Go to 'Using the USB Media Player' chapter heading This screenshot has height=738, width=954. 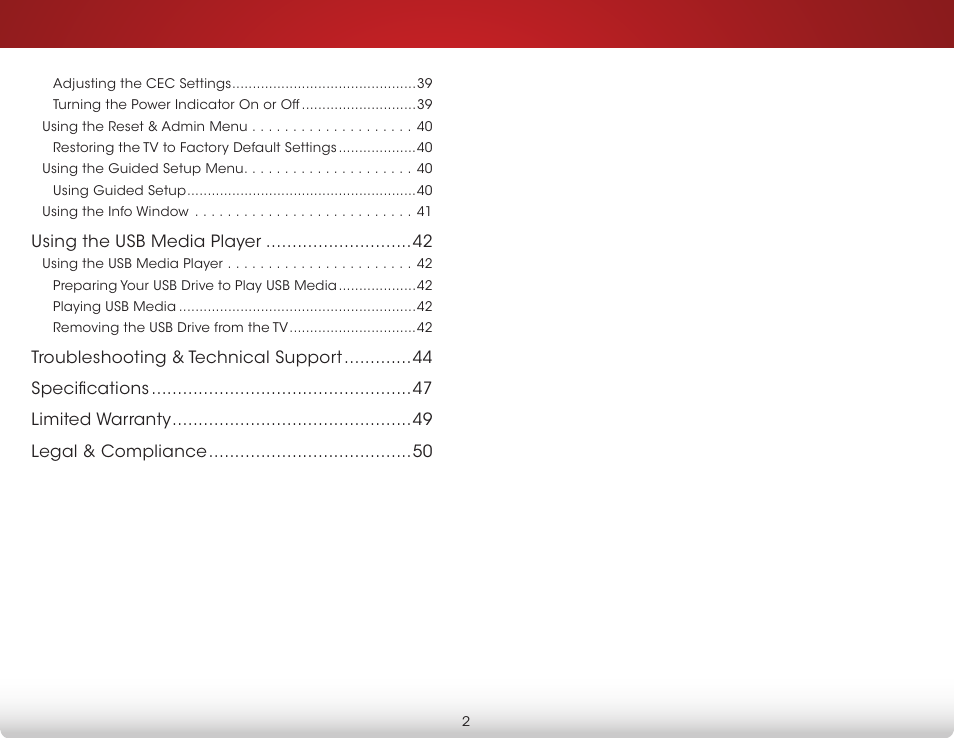(x=232, y=241)
